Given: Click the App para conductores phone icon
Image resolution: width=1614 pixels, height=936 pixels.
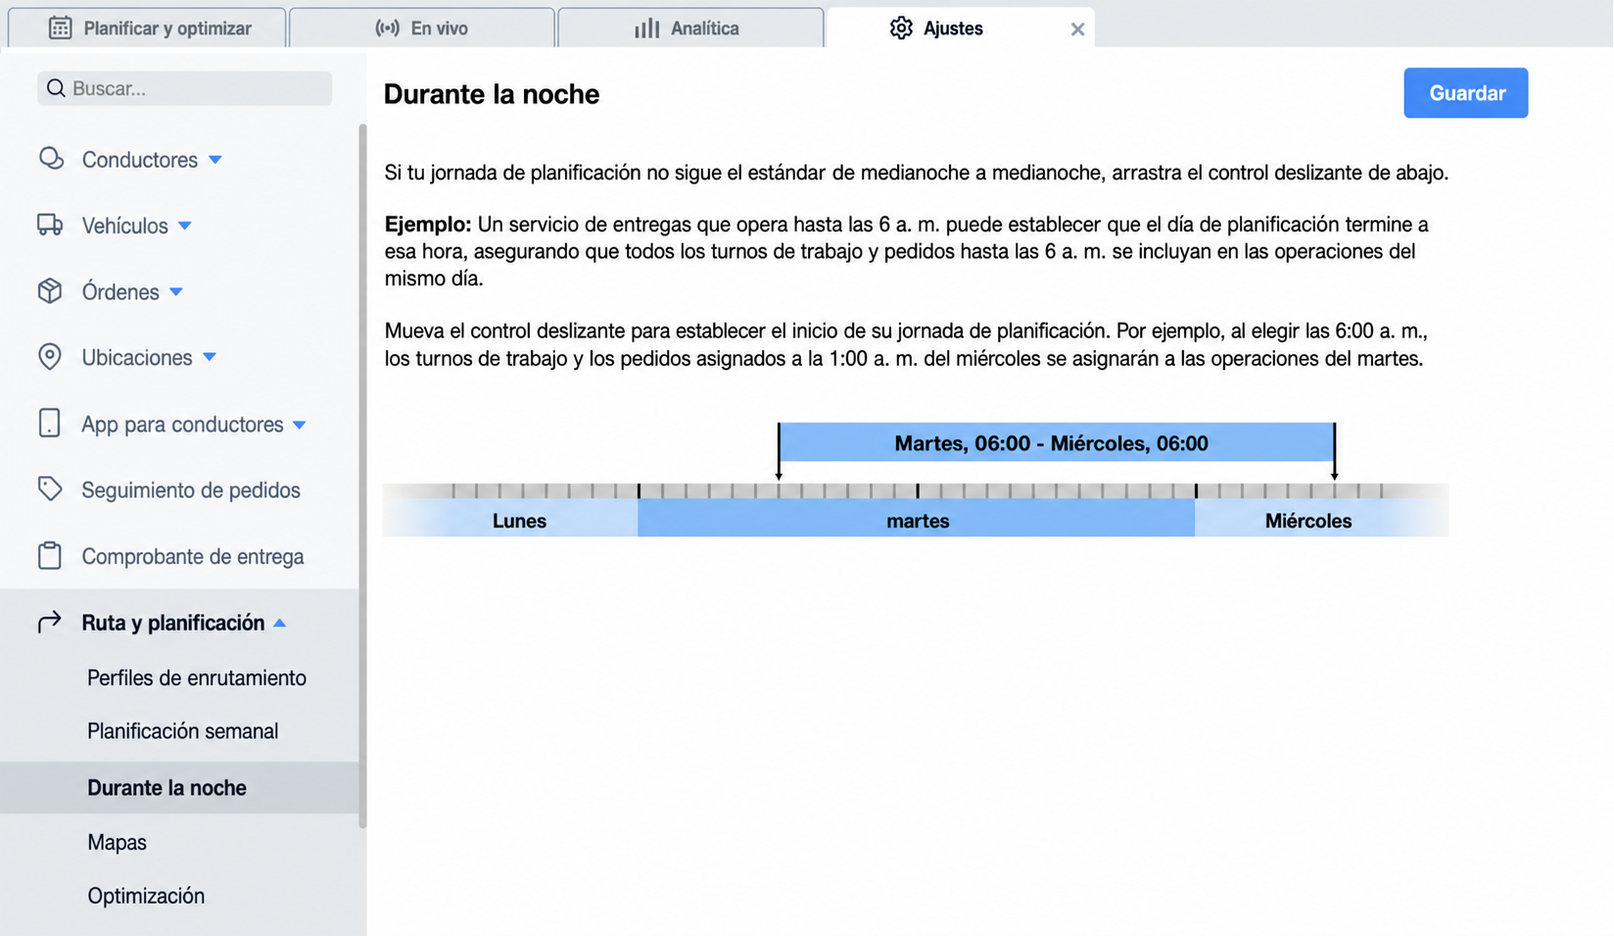Looking at the screenshot, I should coord(50,424).
